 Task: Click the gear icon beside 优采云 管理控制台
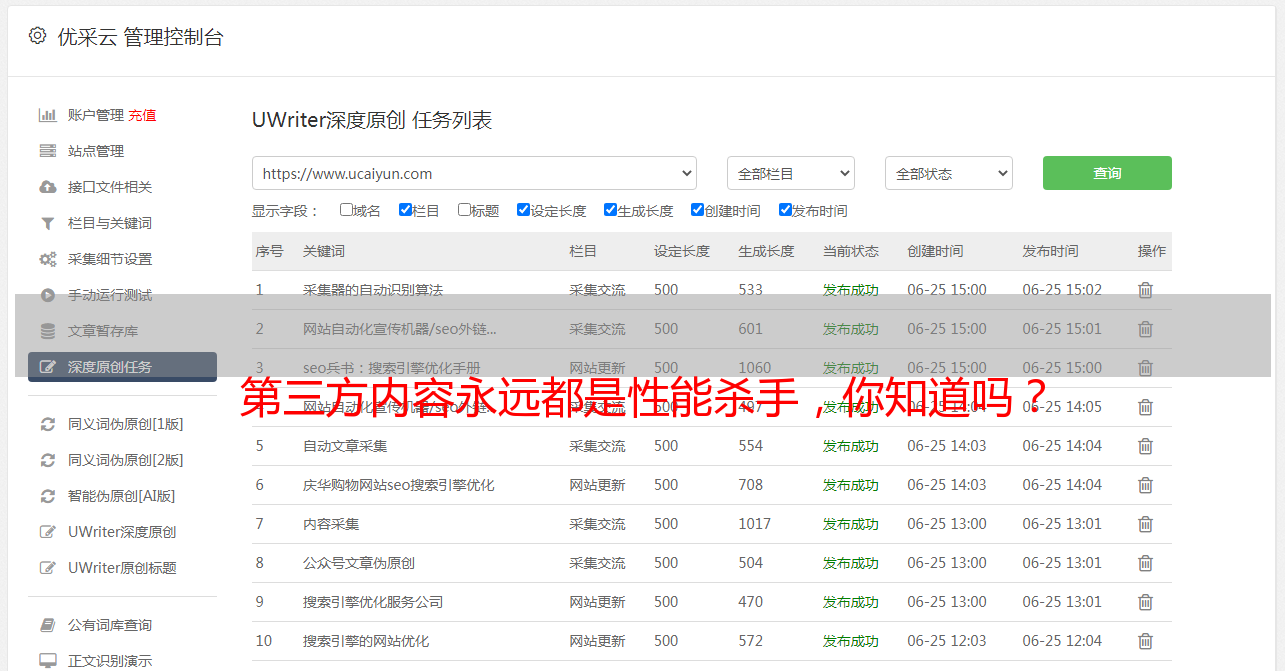point(37,36)
